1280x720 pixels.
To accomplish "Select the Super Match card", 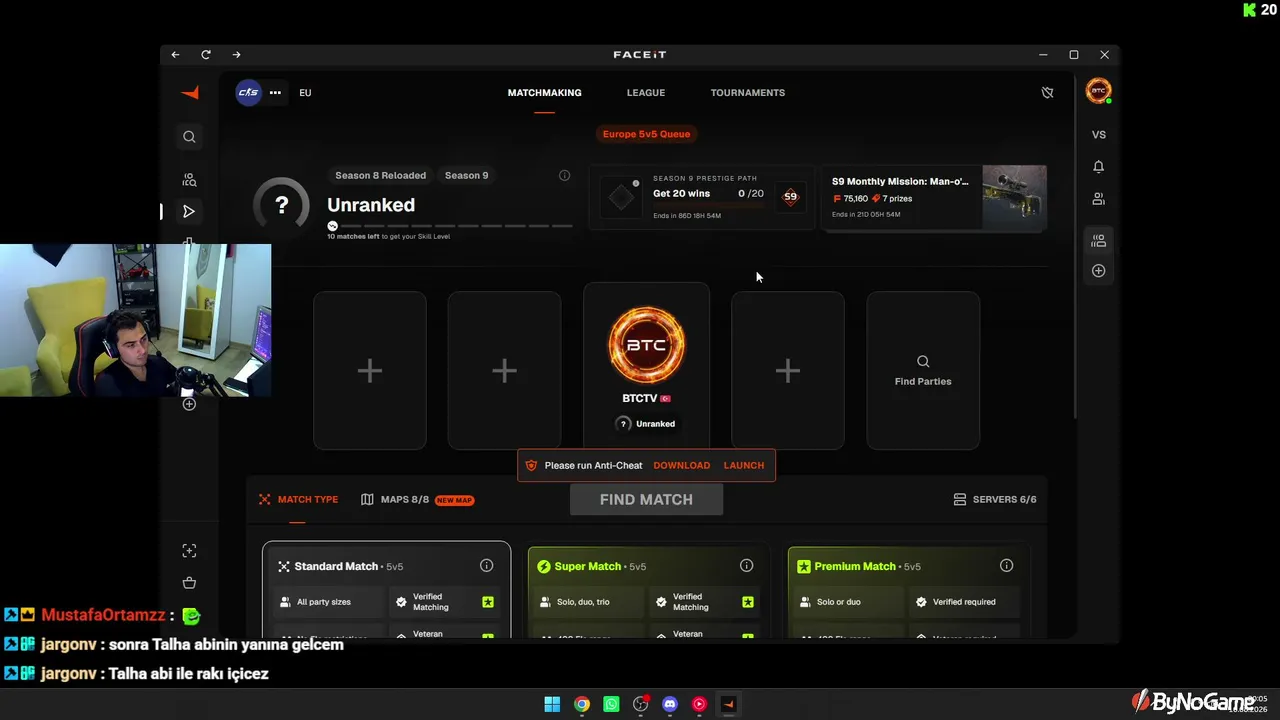I will pos(647,590).
